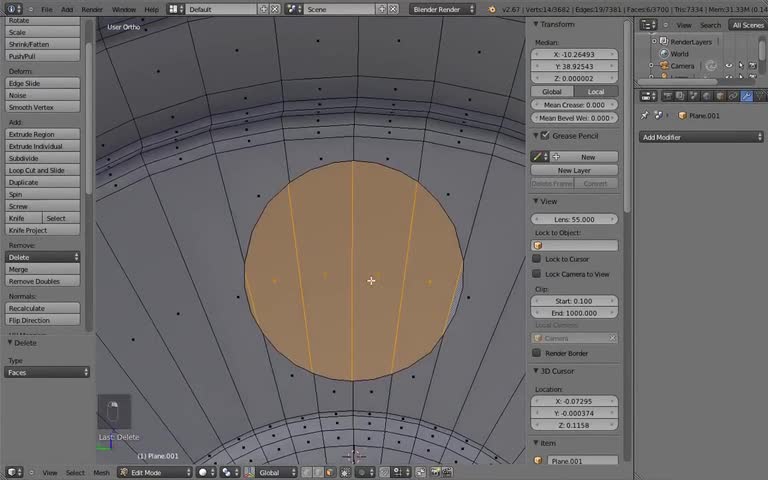The image size is (768, 480).
Task: Switch to Modifiers wrench tab
Action: coord(746,96)
